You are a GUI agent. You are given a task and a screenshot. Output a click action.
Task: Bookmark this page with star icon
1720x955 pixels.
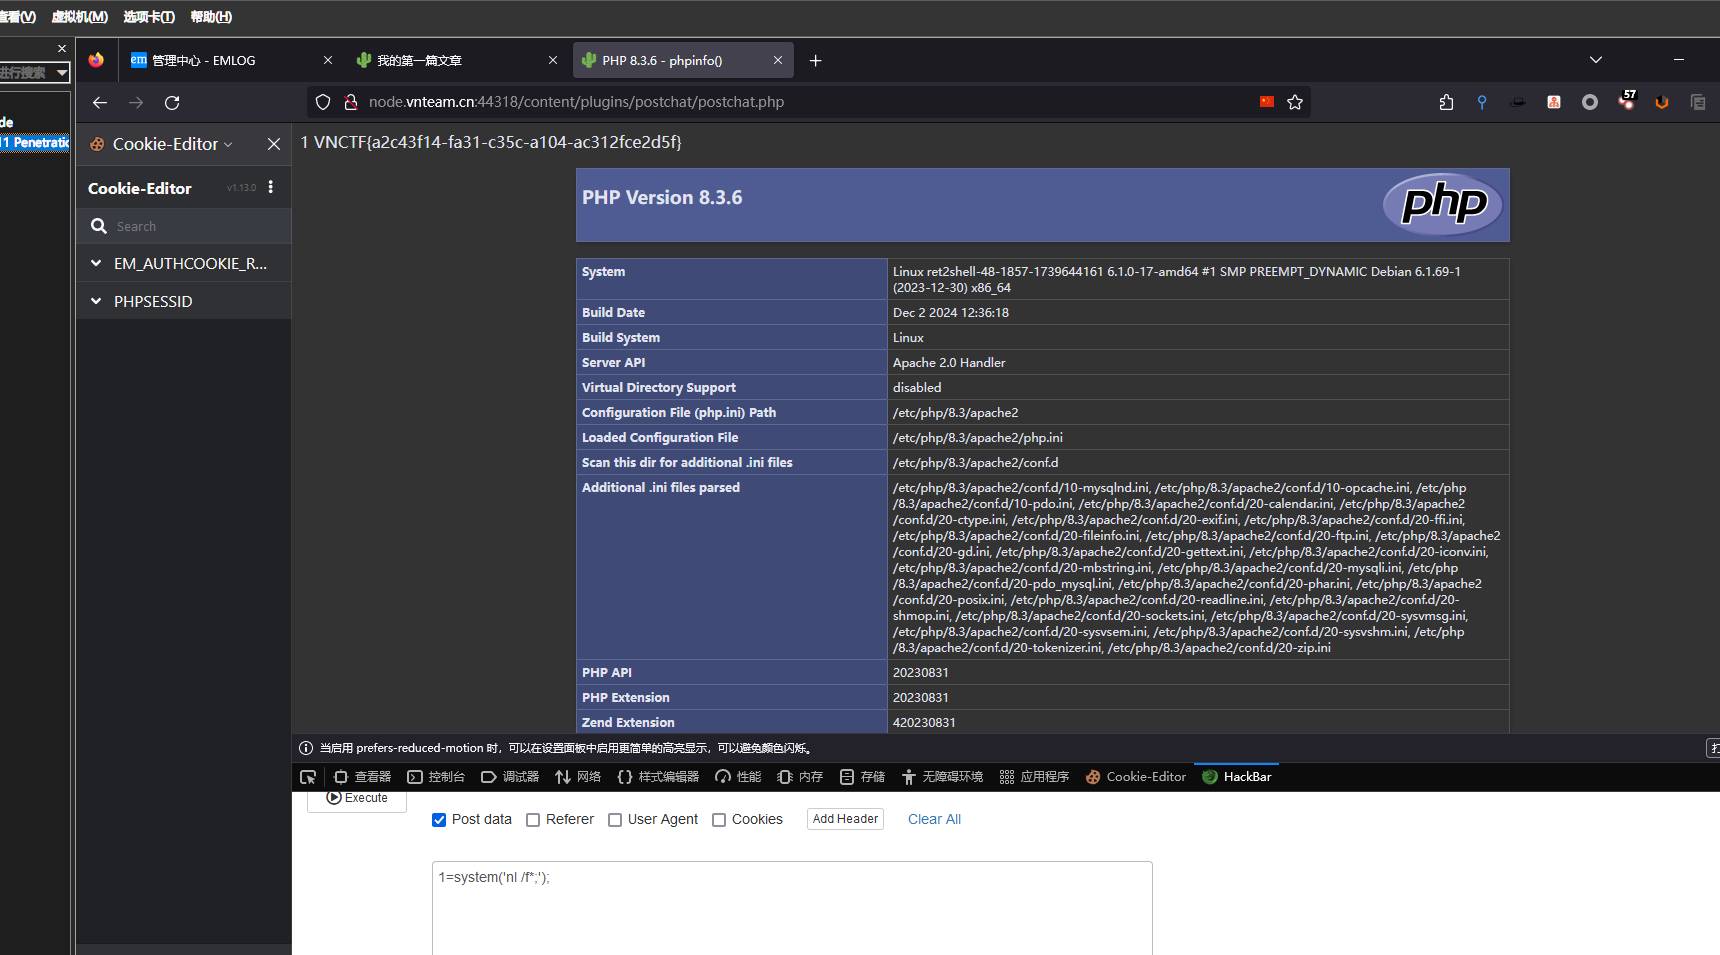[1295, 102]
